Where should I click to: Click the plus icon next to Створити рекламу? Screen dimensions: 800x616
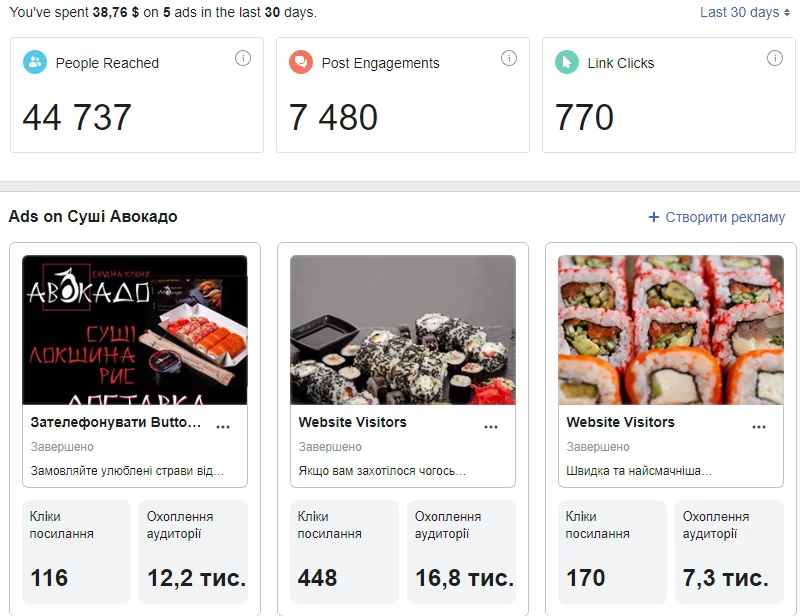point(654,217)
